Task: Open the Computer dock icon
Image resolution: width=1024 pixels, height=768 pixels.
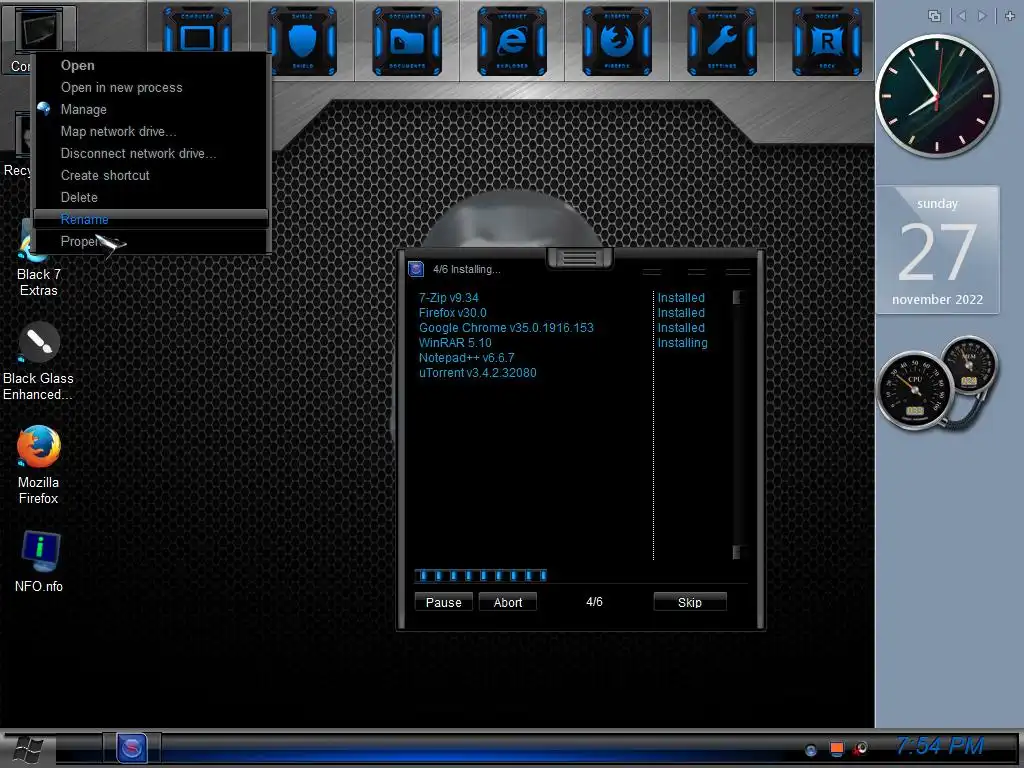Action: click(x=197, y=40)
